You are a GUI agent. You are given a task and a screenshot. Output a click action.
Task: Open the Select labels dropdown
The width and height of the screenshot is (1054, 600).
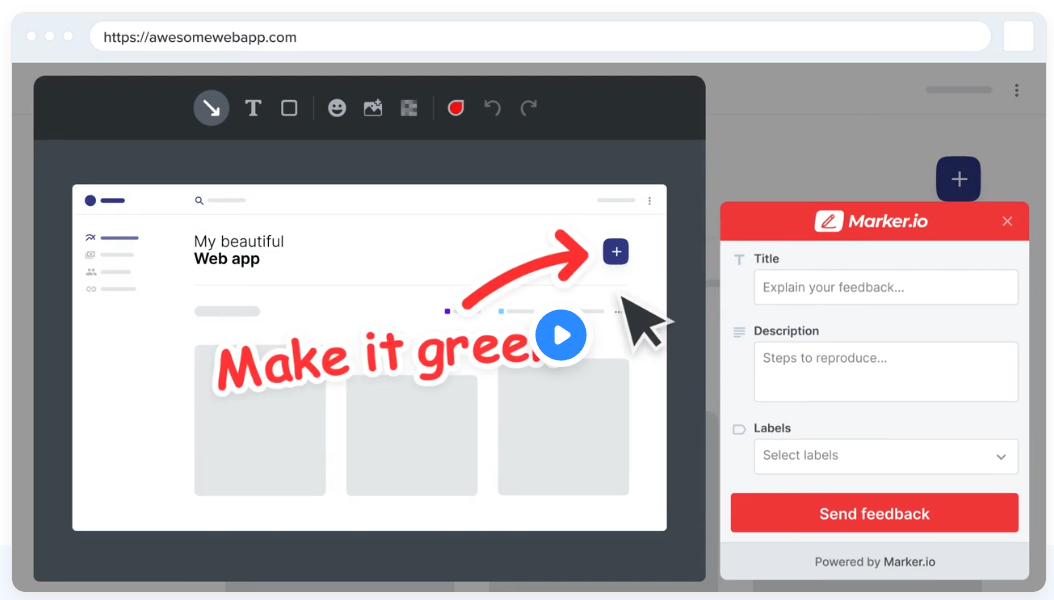pos(885,456)
